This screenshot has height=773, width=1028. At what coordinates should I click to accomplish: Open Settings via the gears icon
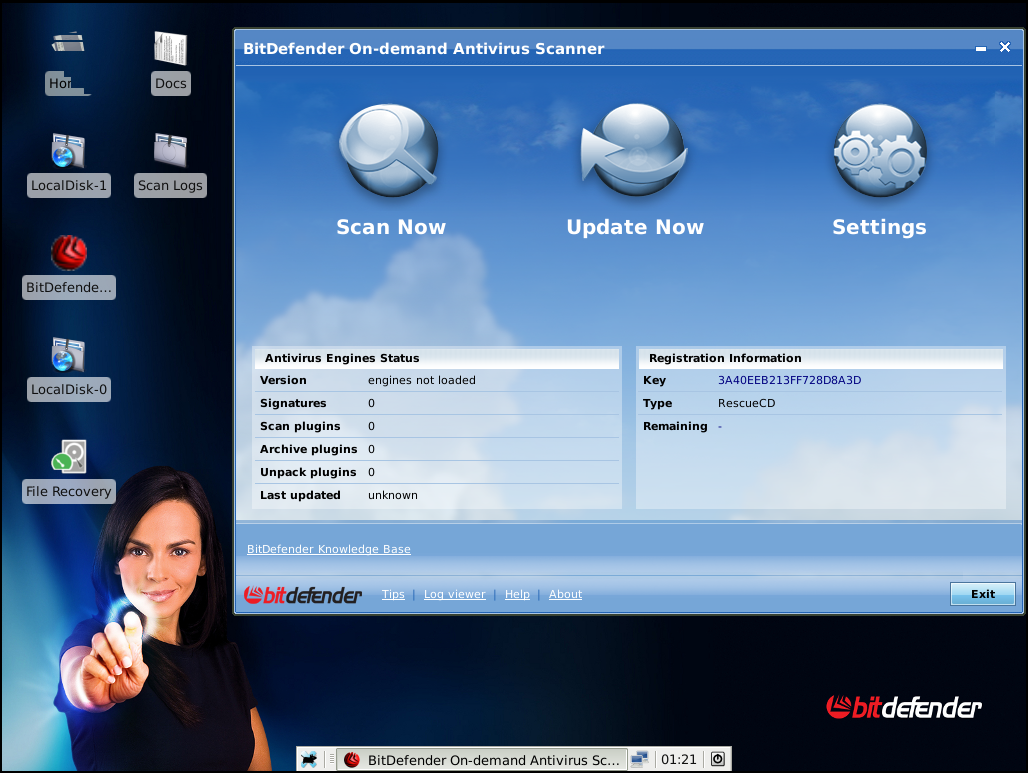point(879,151)
